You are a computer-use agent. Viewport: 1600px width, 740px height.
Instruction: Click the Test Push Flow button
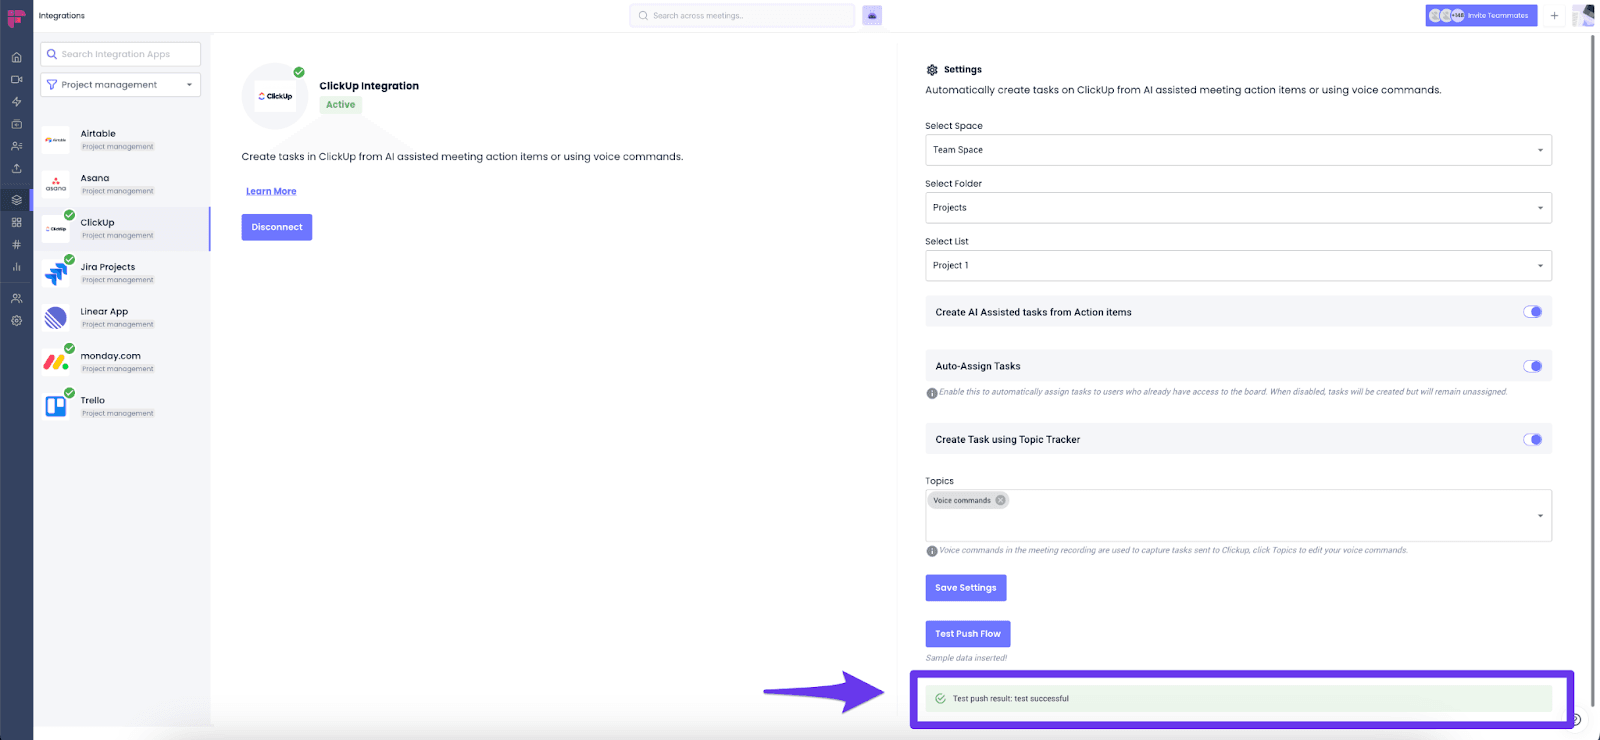pyautogui.click(x=968, y=634)
